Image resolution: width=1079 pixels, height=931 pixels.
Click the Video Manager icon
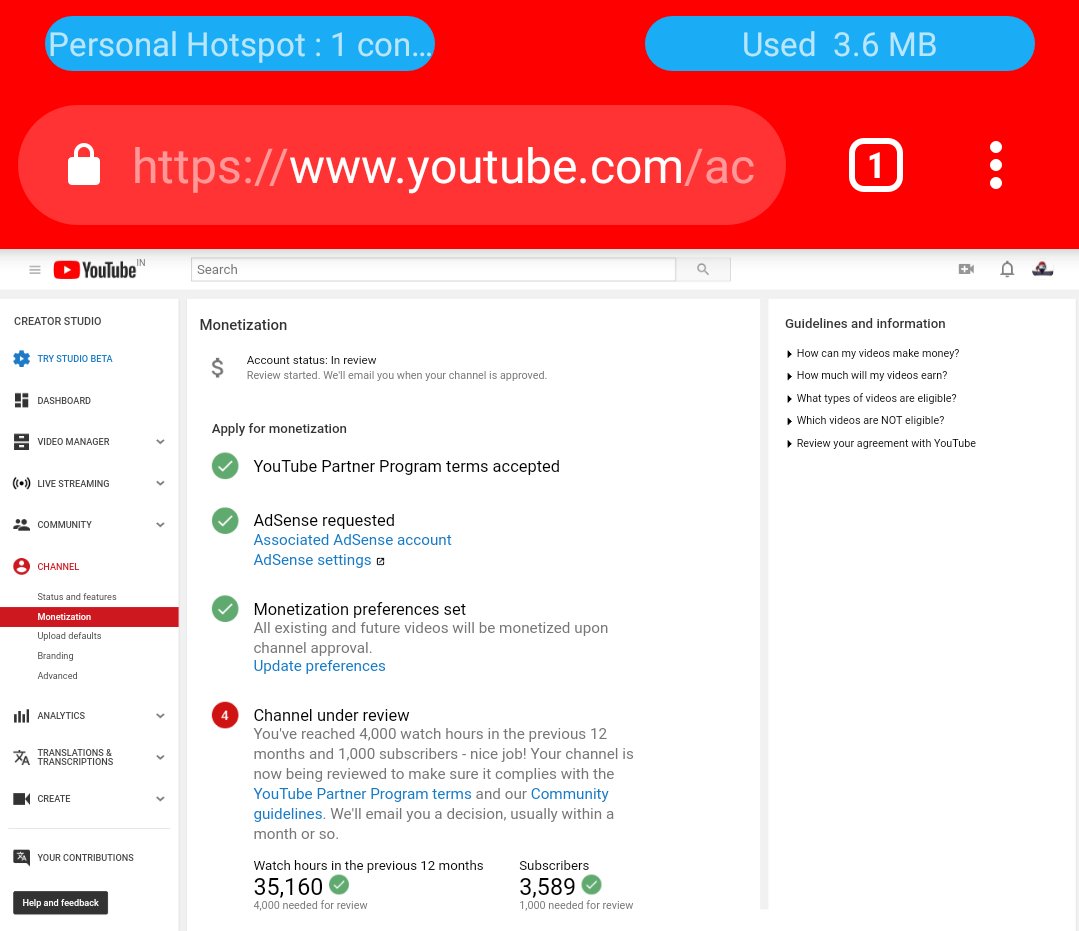click(21, 442)
